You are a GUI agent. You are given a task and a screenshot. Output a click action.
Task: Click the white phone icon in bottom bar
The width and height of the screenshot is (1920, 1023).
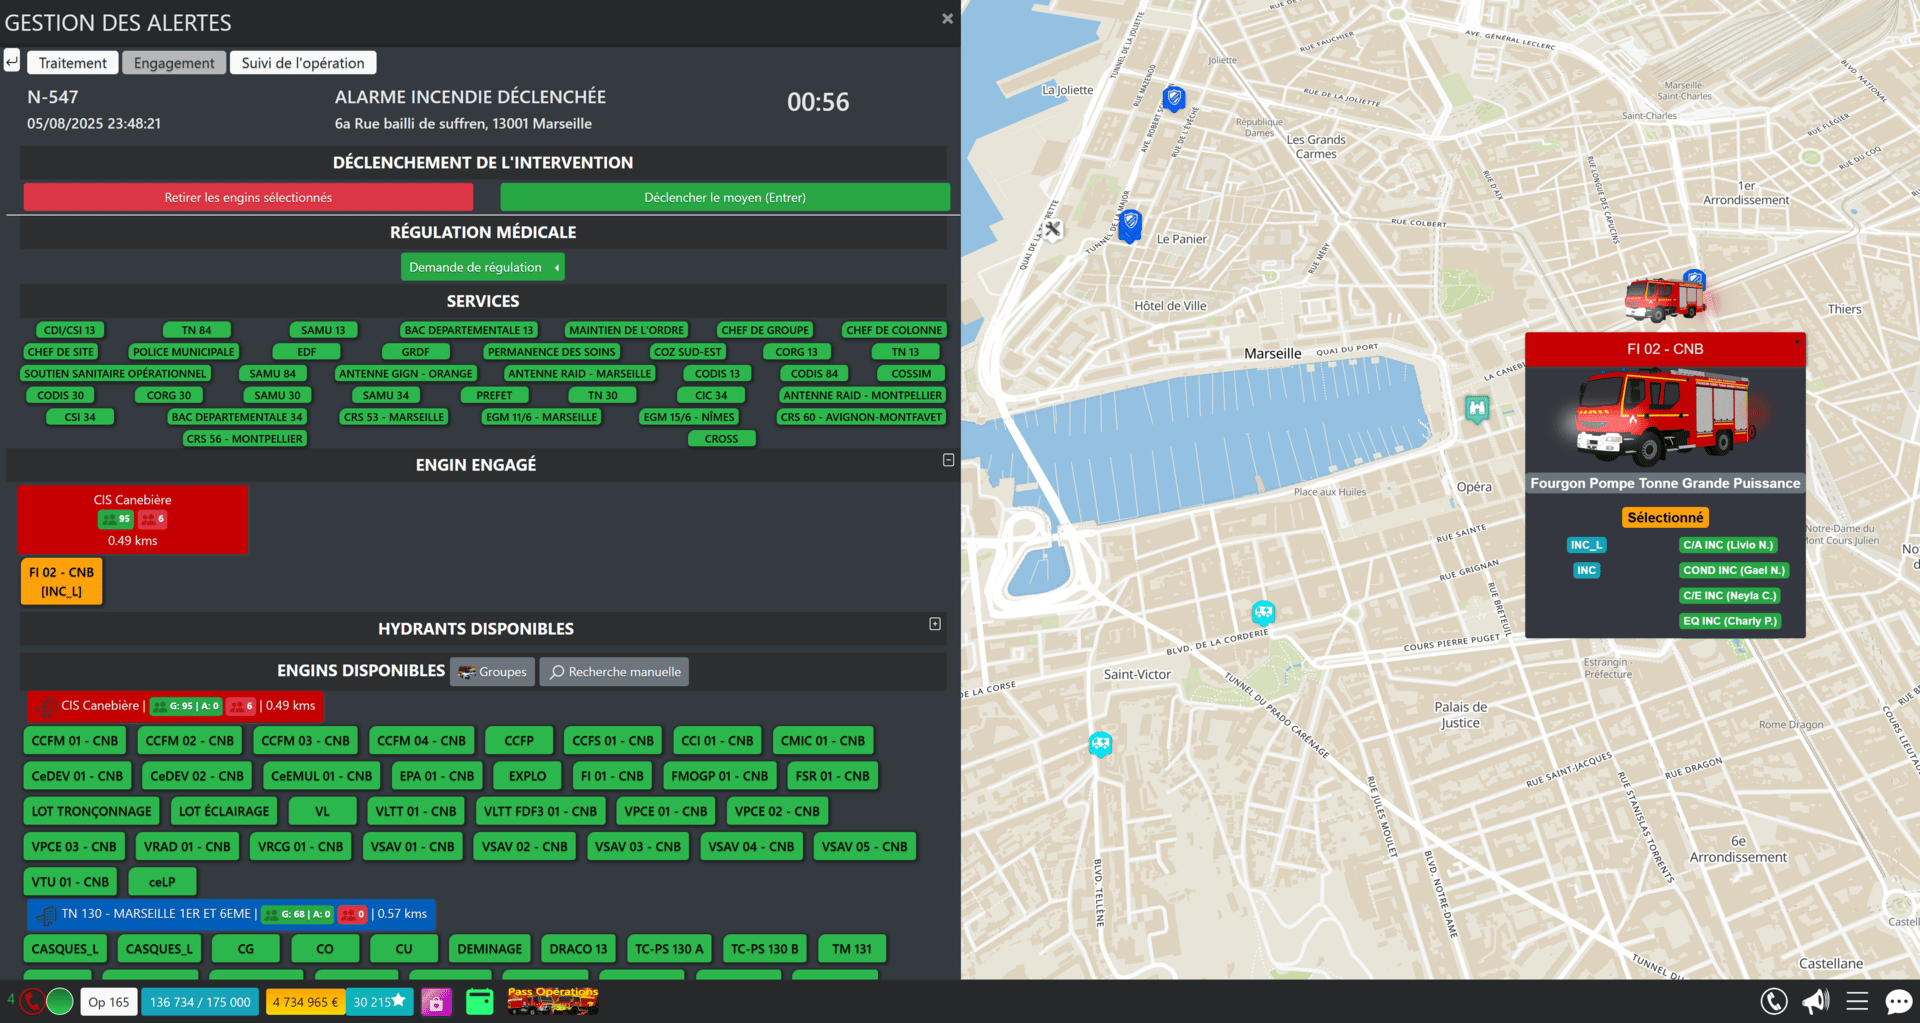pos(1773,1001)
